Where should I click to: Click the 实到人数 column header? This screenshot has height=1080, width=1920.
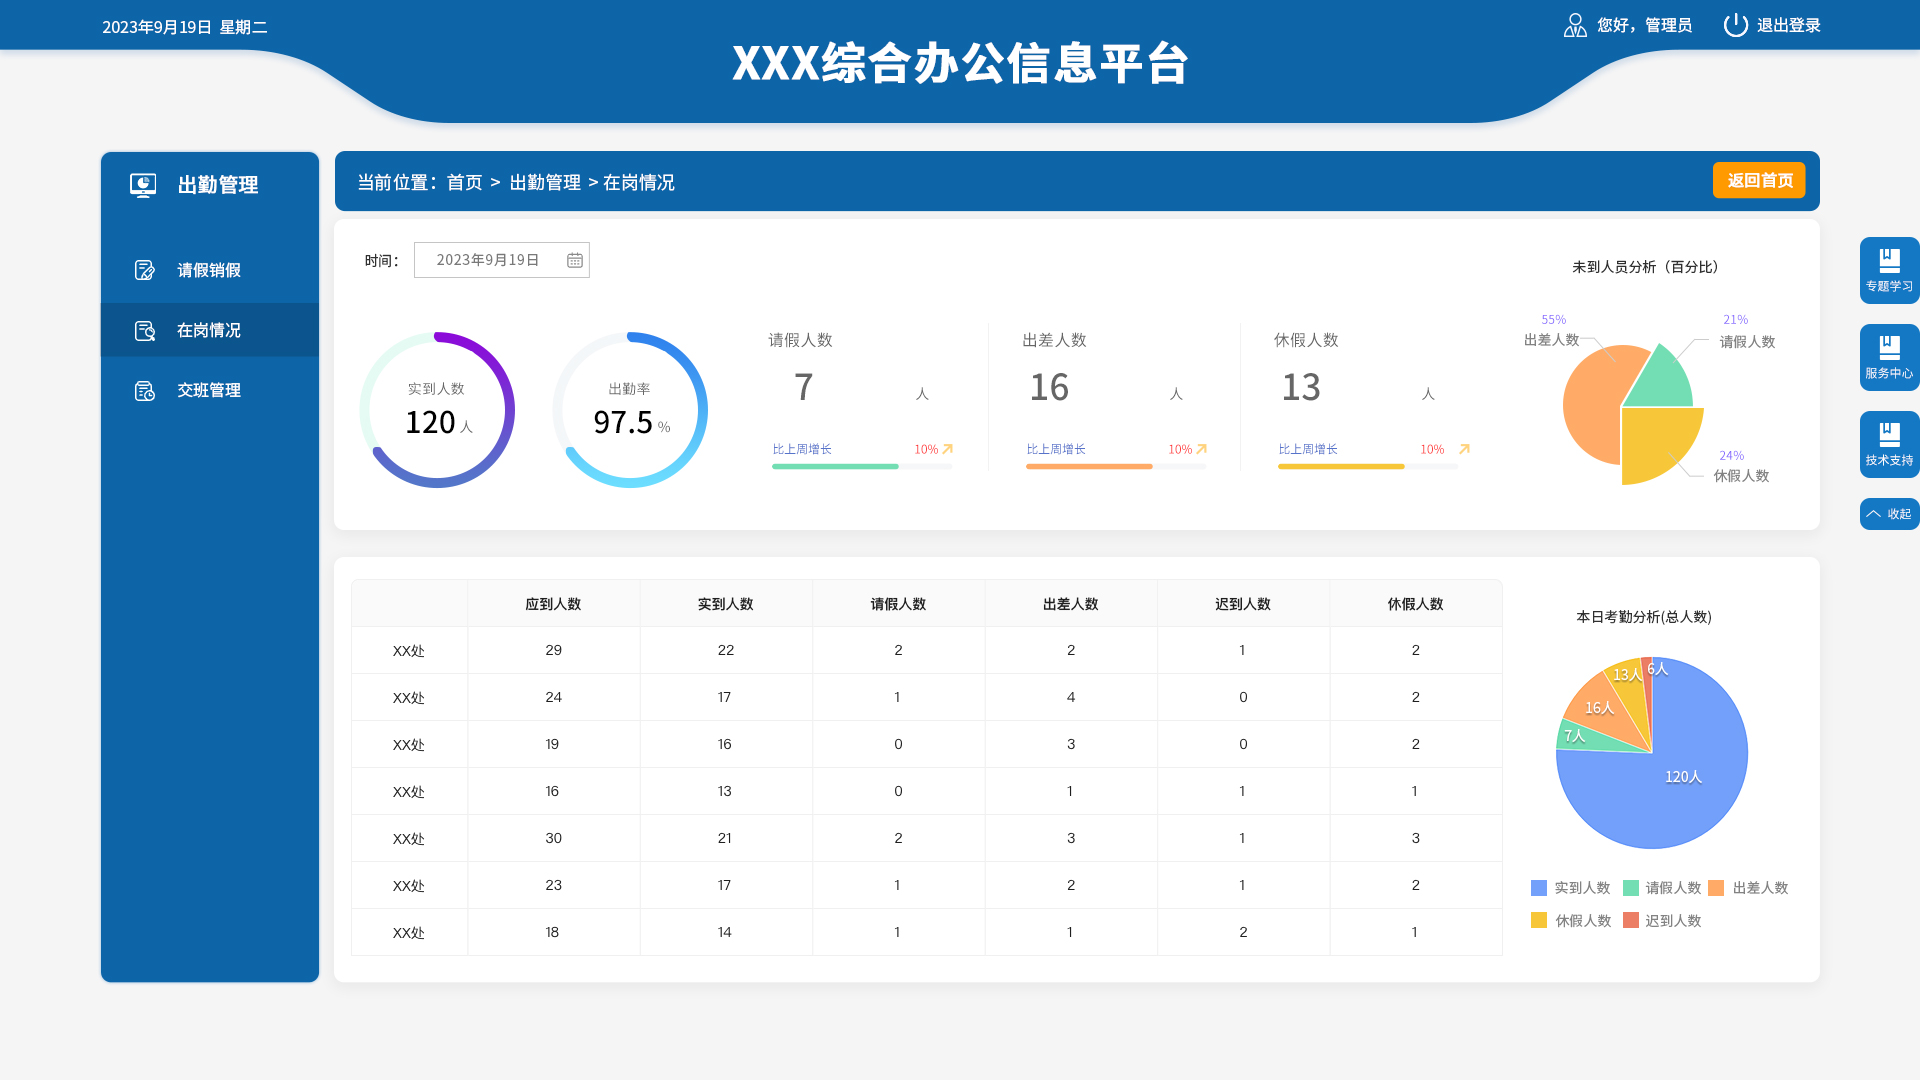tap(726, 604)
